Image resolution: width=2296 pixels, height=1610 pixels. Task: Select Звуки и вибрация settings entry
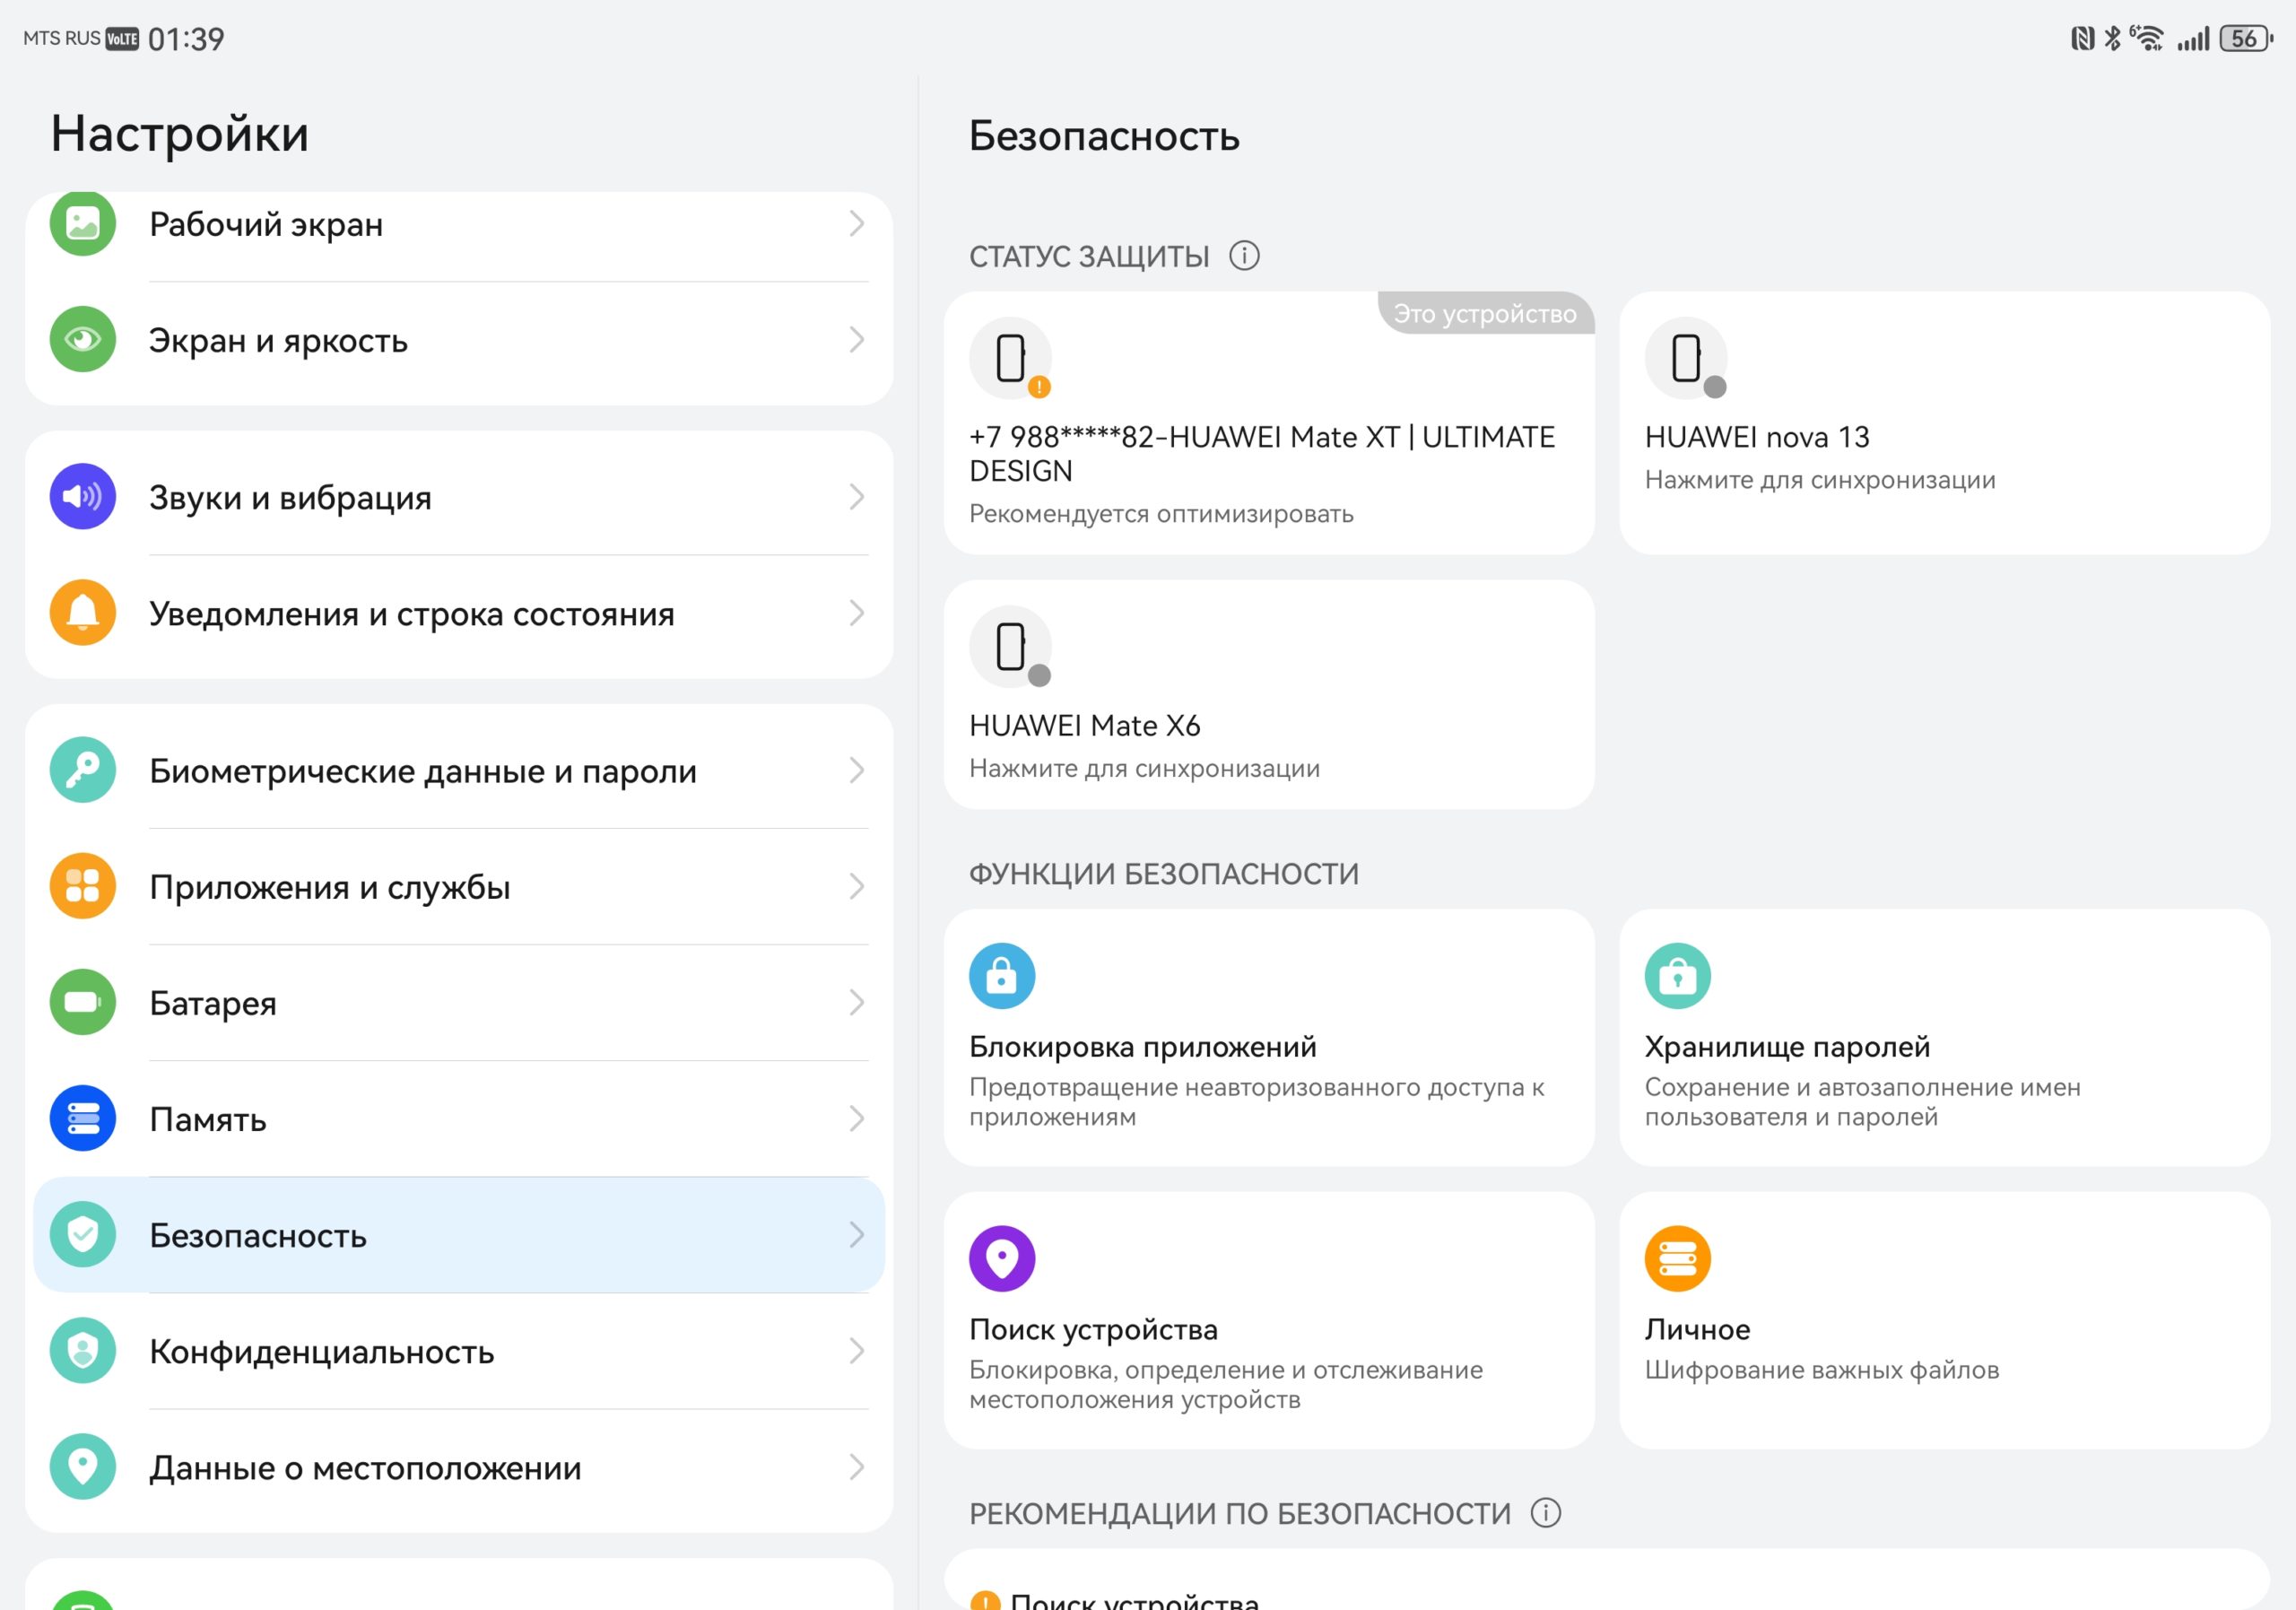point(459,496)
